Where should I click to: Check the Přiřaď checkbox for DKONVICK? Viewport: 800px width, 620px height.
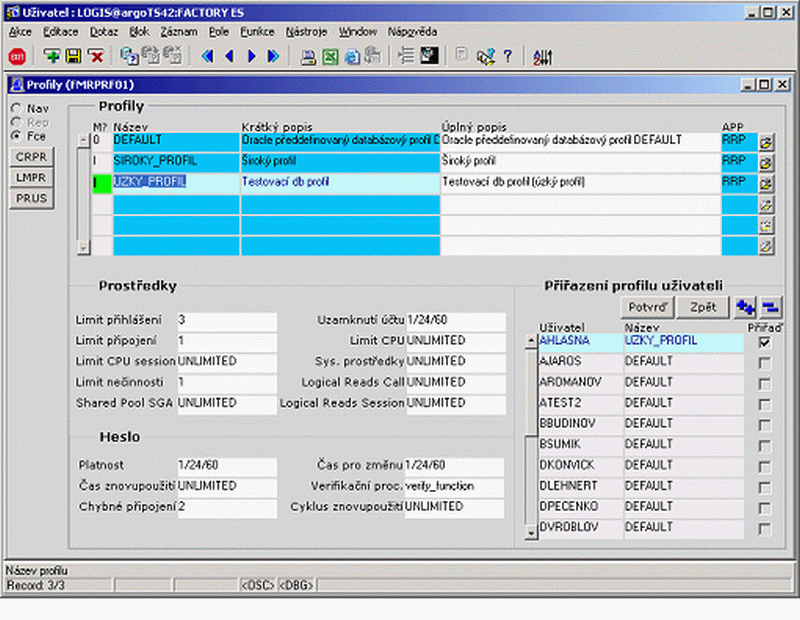(764, 467)
